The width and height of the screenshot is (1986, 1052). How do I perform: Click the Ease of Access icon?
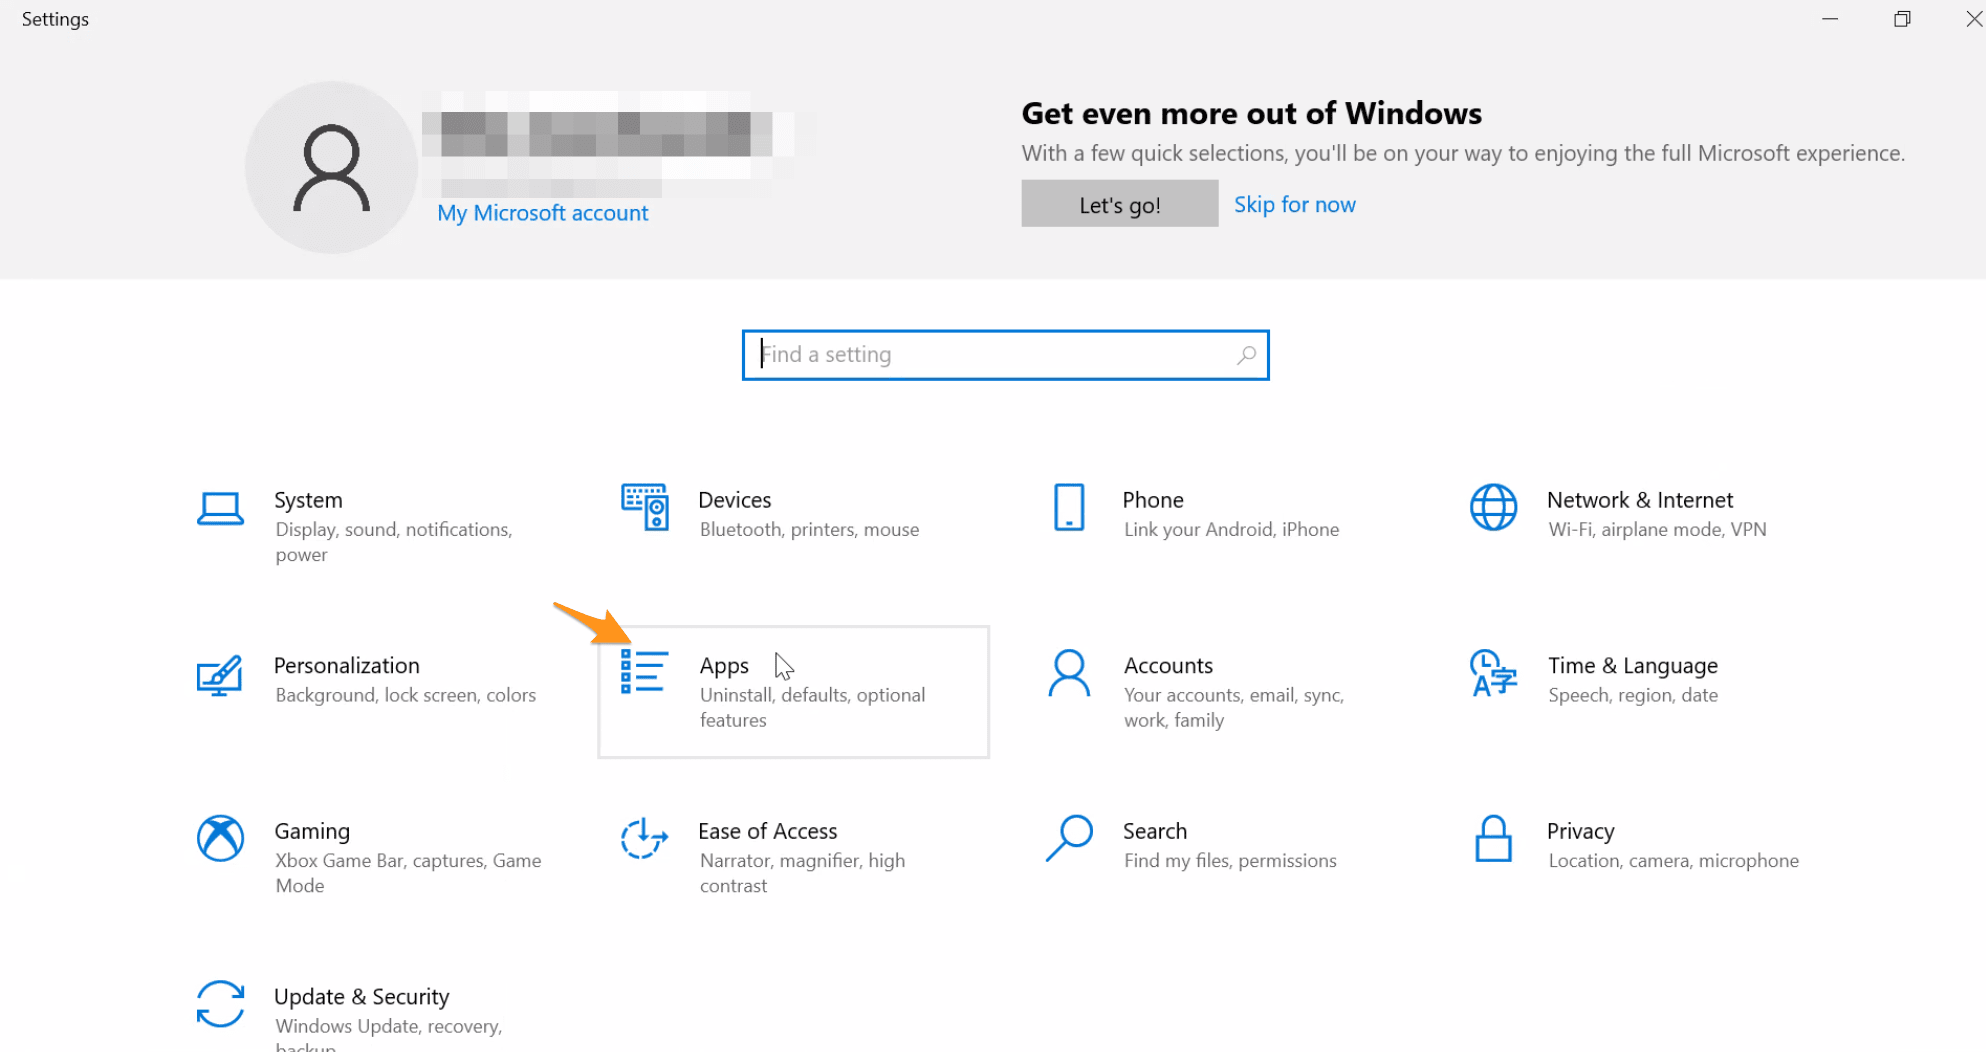coord(644,838)
